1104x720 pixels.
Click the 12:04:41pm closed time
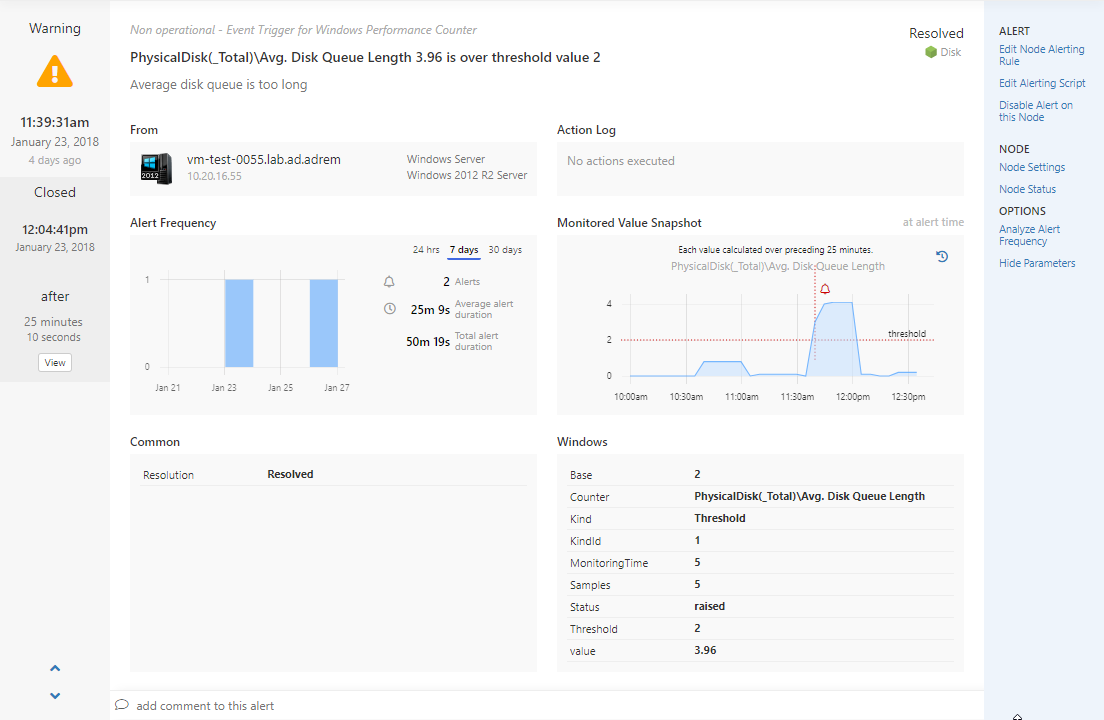(55, 229)
